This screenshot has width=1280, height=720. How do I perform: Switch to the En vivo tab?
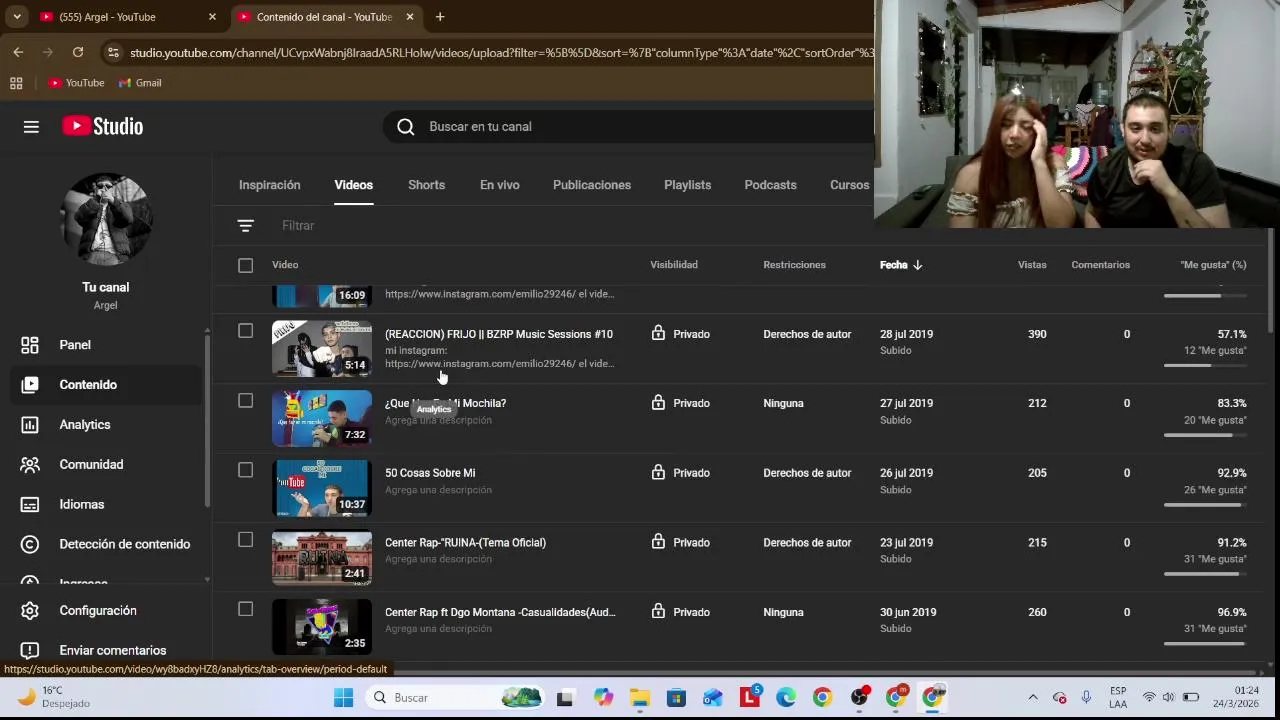tap(499, 185)
